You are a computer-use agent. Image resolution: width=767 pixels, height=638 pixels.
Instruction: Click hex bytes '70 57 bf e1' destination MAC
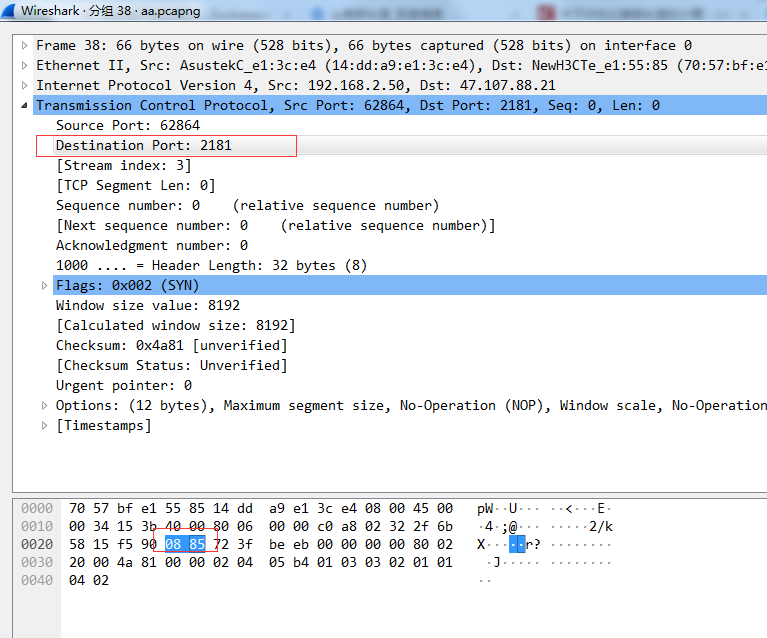coord(113,508)
